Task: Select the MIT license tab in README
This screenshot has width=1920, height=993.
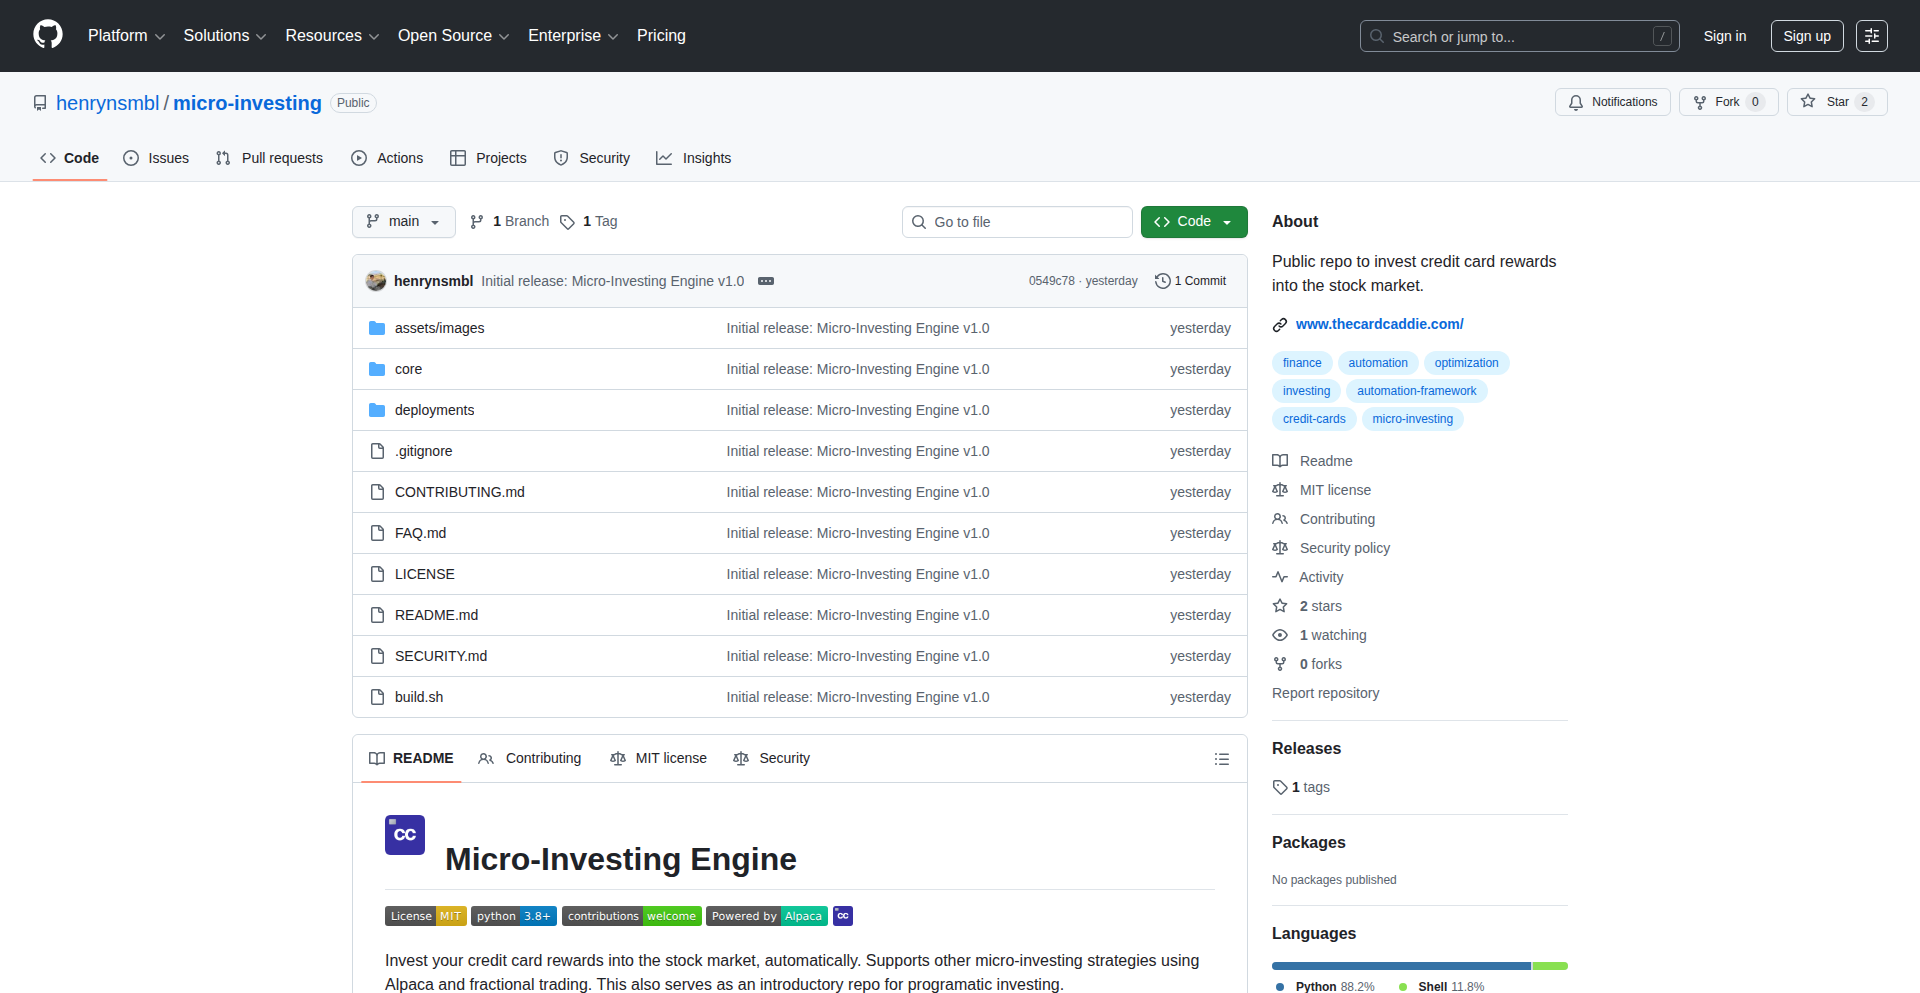Action: click(659, 759)
